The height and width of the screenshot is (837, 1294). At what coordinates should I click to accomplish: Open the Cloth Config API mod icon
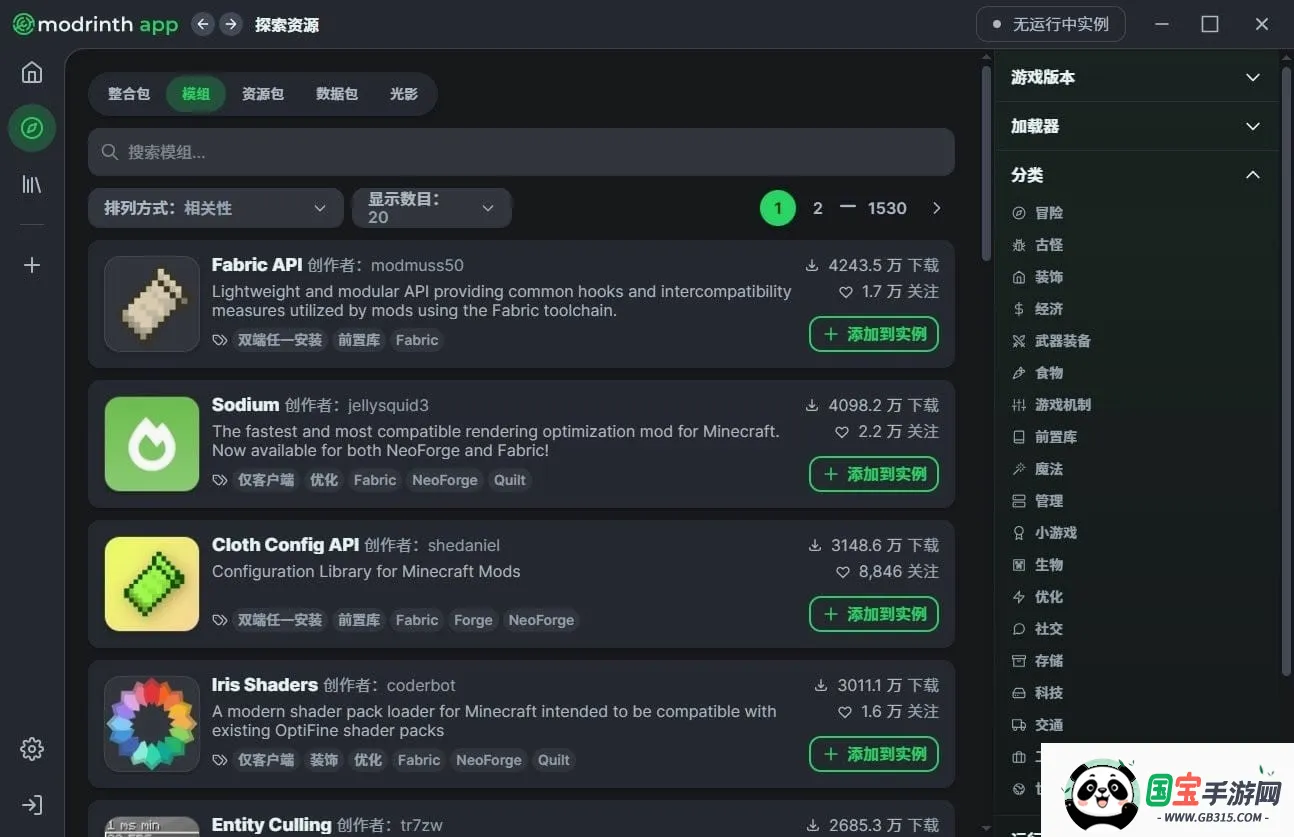pyautogui.click(x=152, y=584)
